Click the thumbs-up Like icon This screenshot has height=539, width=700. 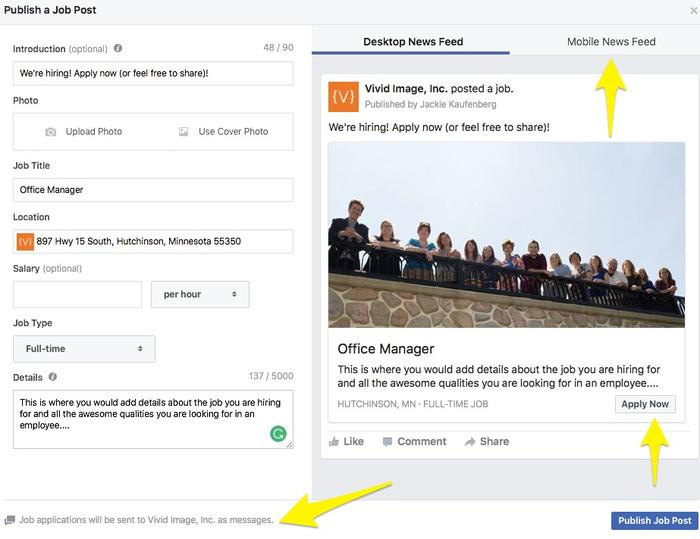334,441
